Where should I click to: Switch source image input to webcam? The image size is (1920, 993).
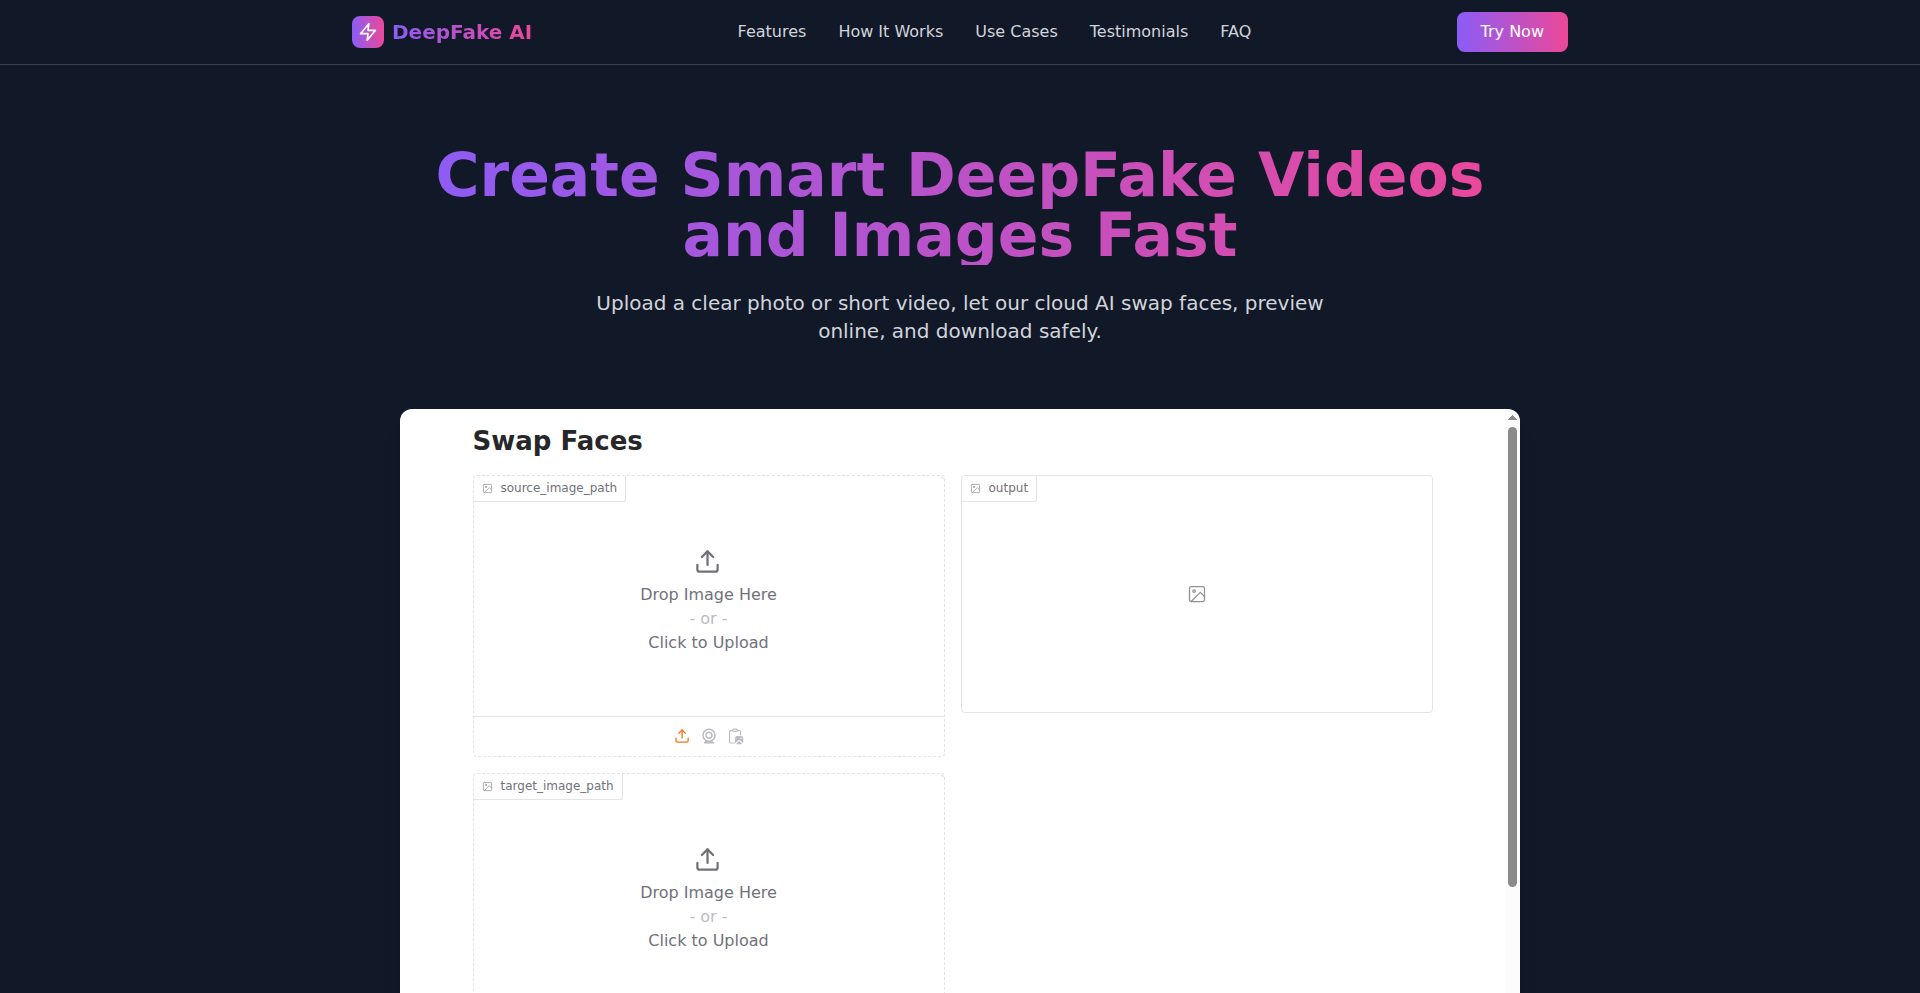[709, 736]
